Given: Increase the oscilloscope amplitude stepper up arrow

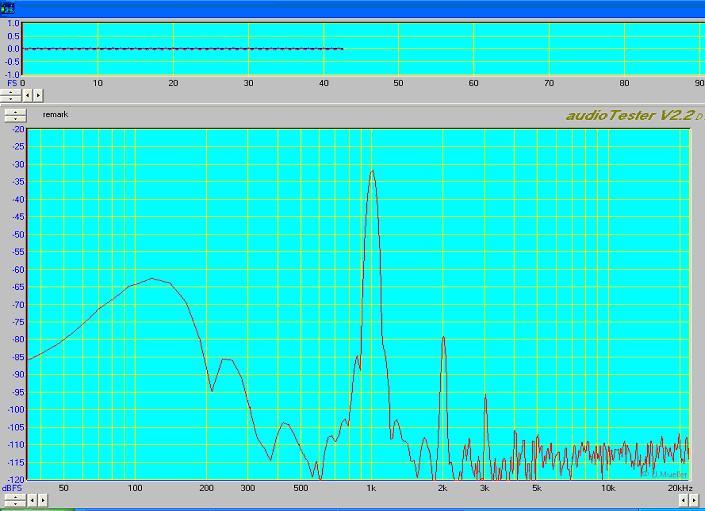Looking at the screenshot, I should pos(11,92).
